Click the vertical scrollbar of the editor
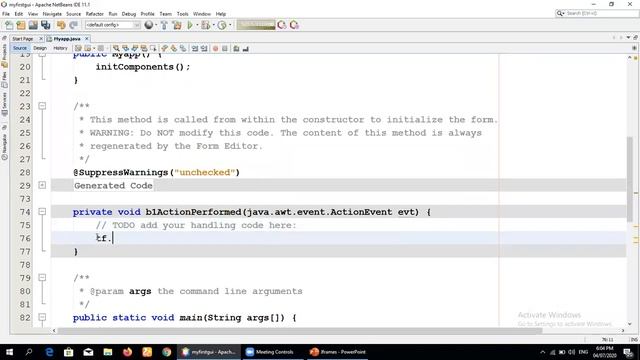 630,180
